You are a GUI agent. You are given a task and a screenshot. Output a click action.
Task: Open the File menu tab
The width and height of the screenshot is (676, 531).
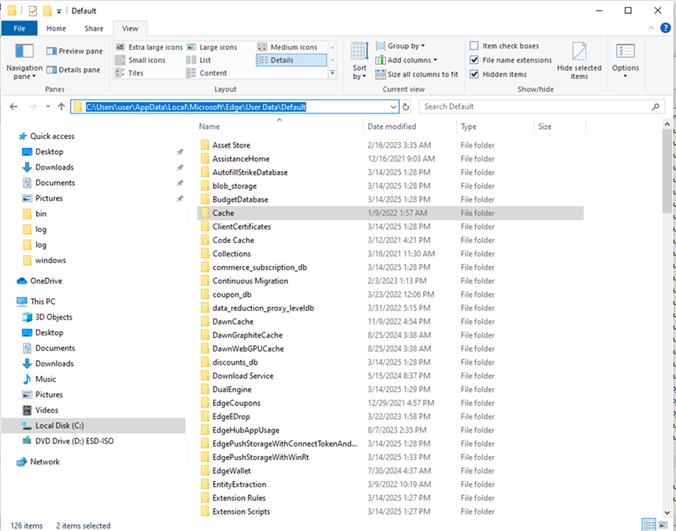tap(19, 28)
